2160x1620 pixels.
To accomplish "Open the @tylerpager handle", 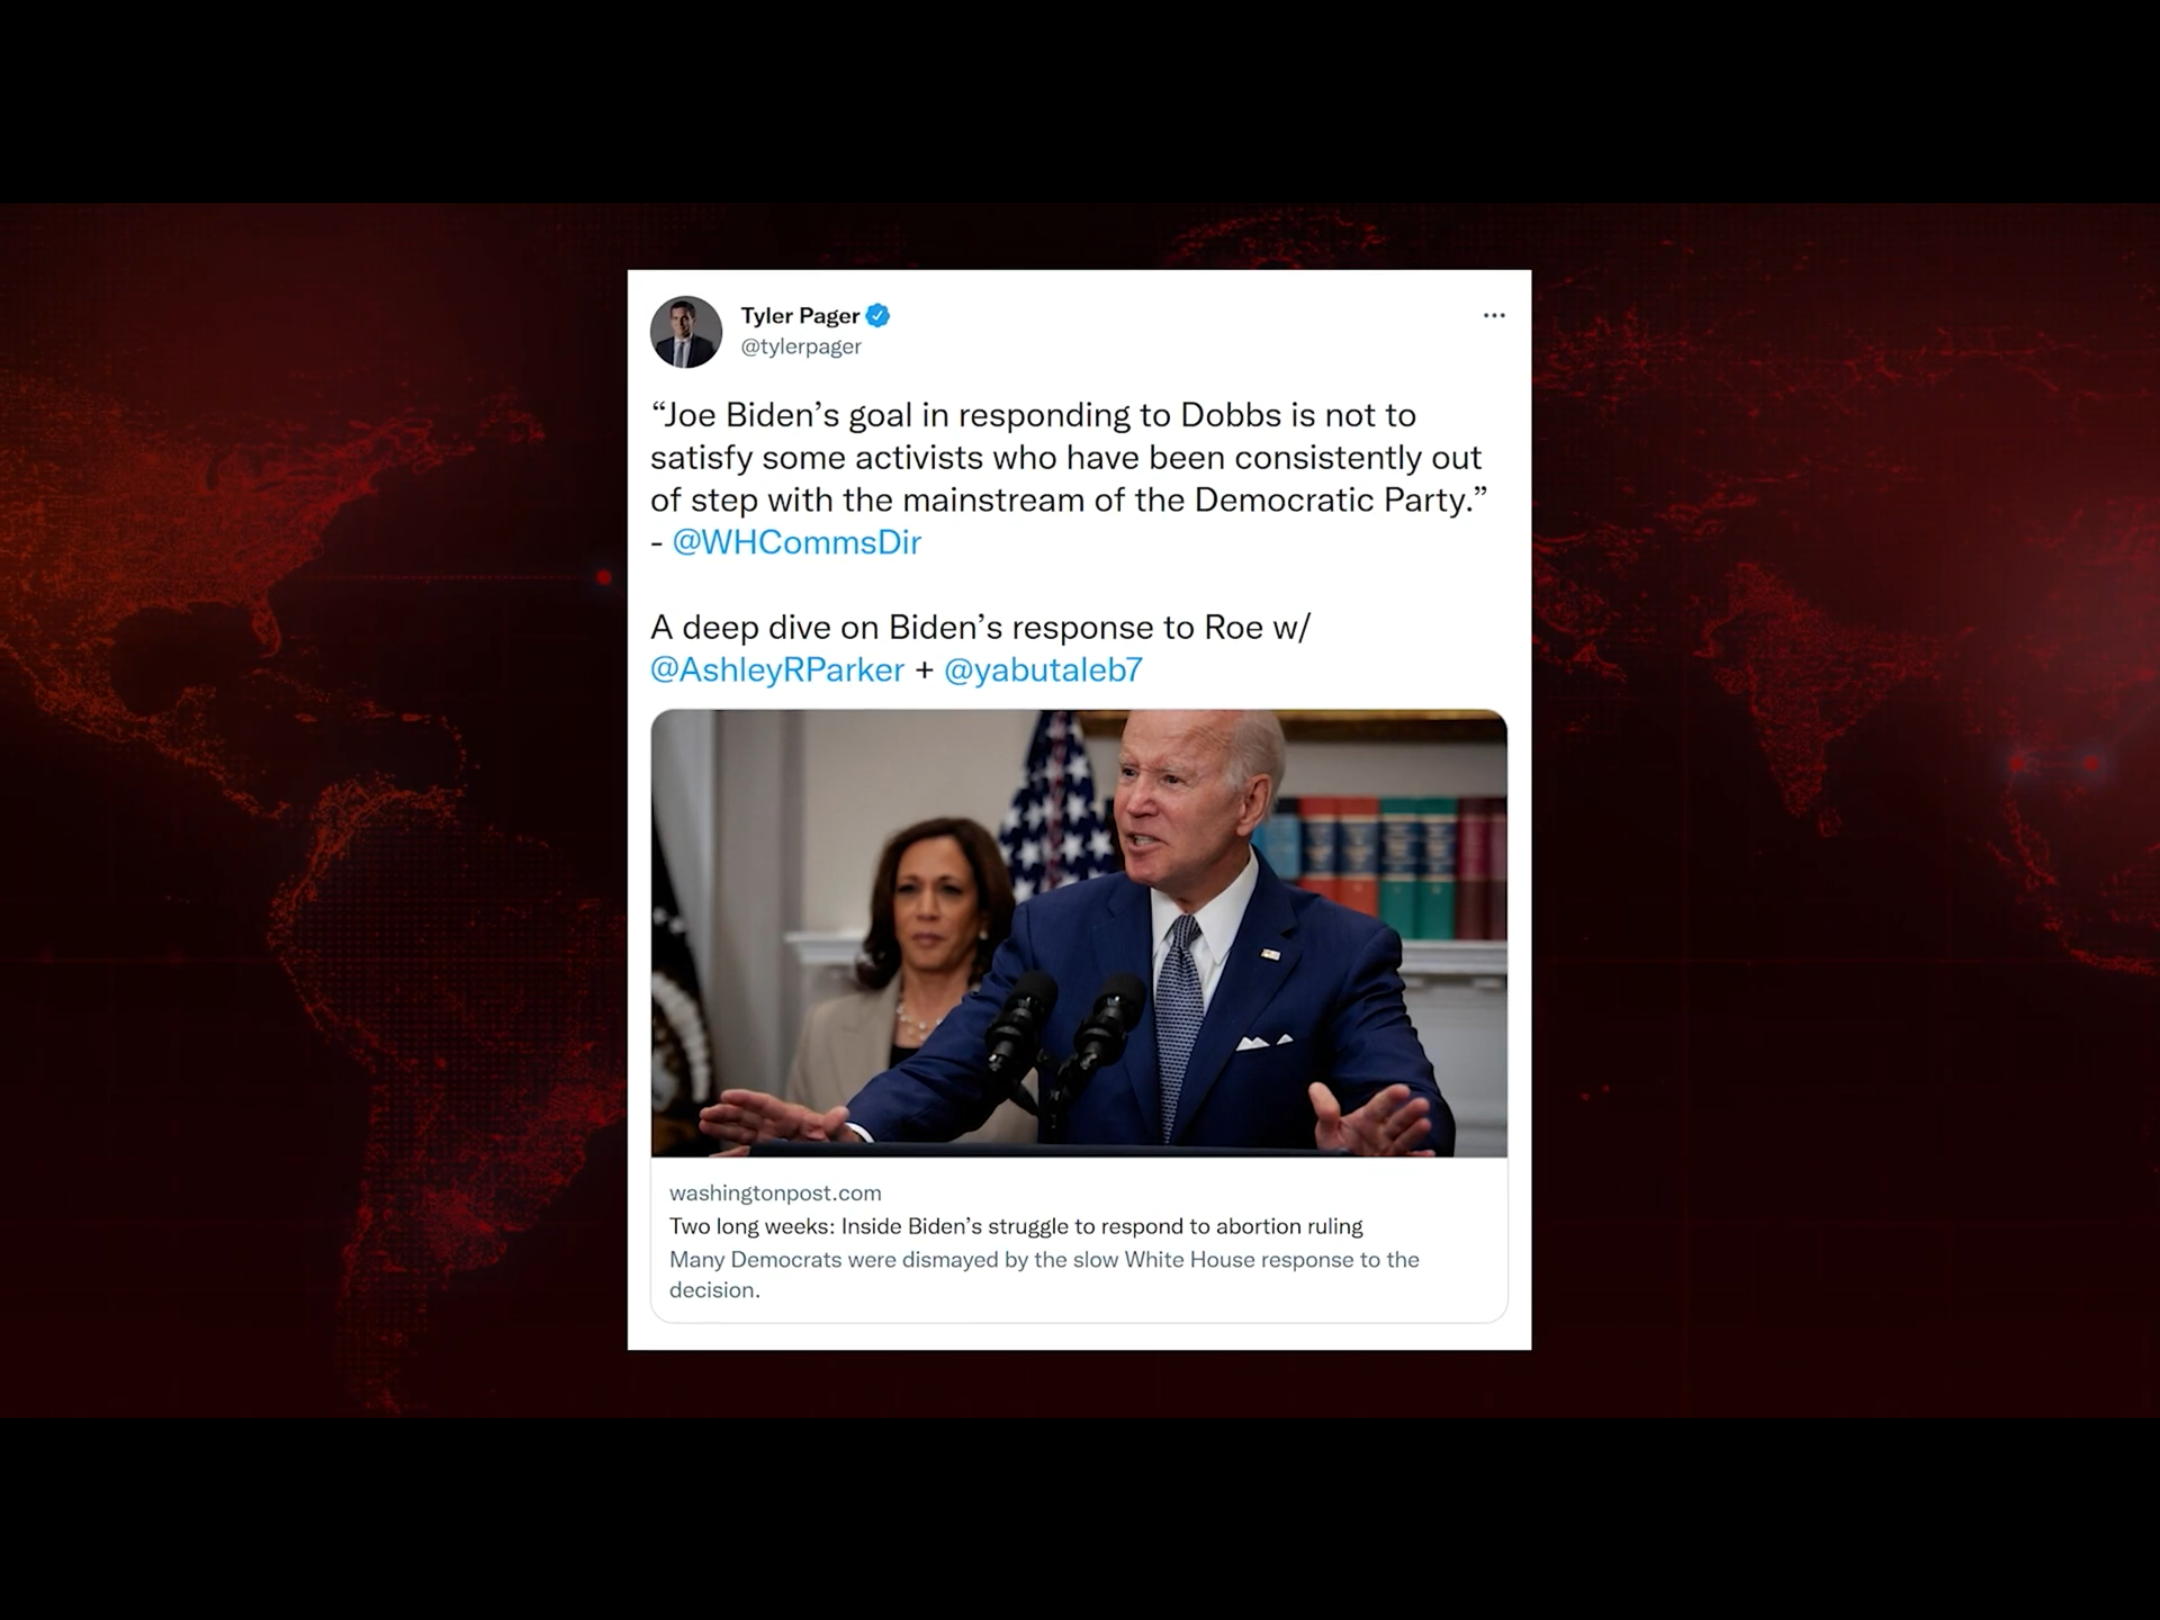I will click(x=801, y=346).
